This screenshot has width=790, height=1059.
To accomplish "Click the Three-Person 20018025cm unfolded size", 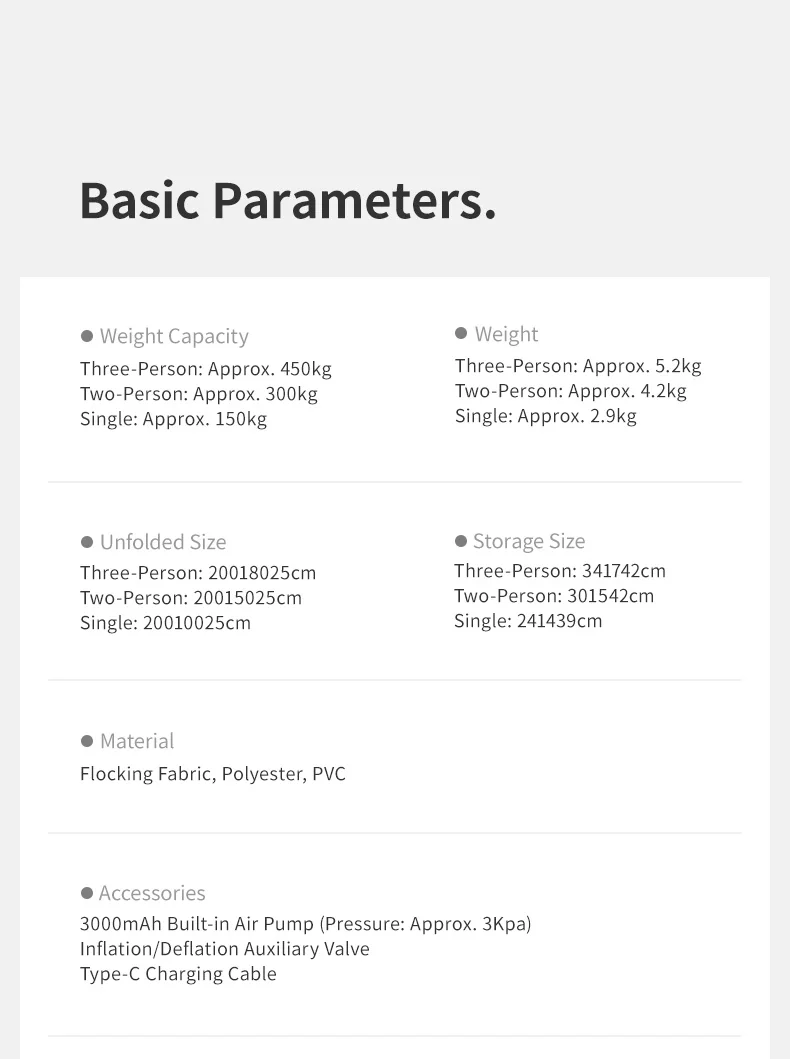I will point(198,573).
